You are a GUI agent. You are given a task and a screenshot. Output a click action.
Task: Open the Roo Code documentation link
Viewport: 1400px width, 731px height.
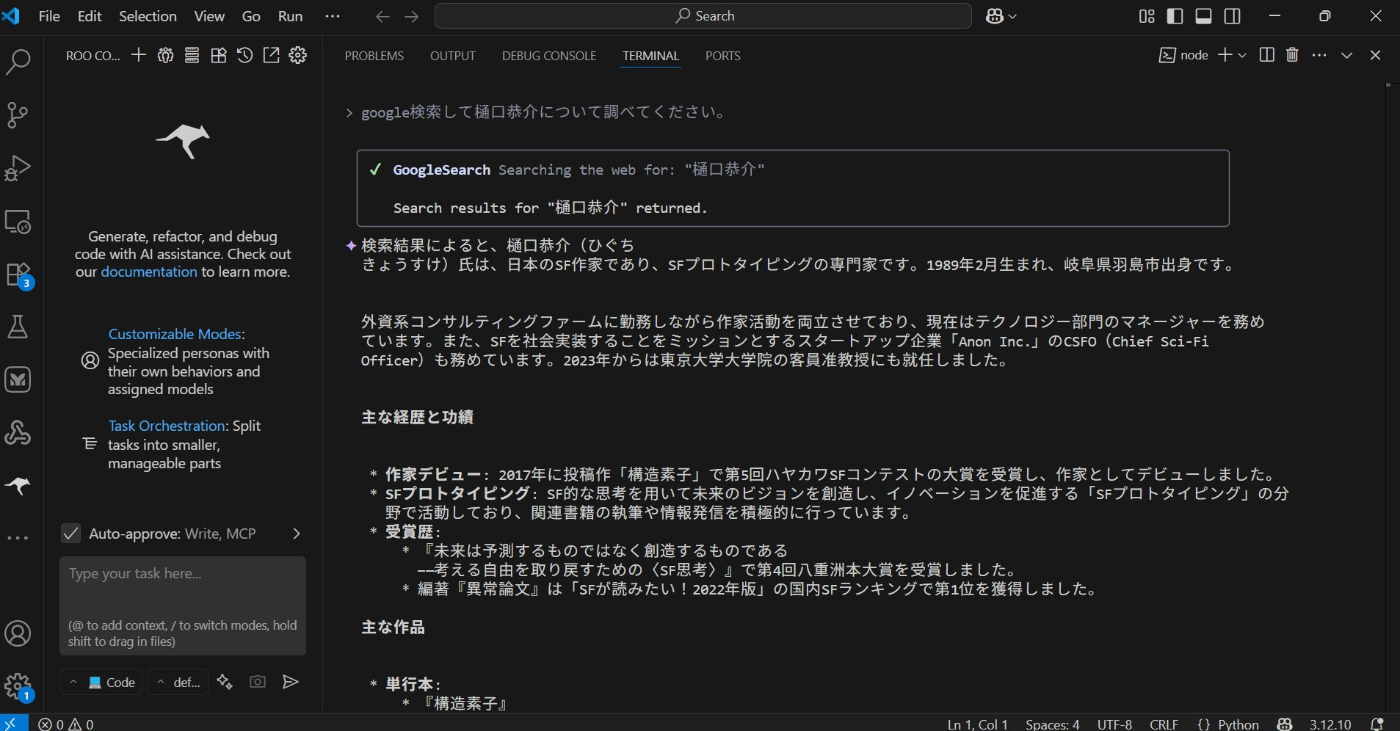click(149, 272)
